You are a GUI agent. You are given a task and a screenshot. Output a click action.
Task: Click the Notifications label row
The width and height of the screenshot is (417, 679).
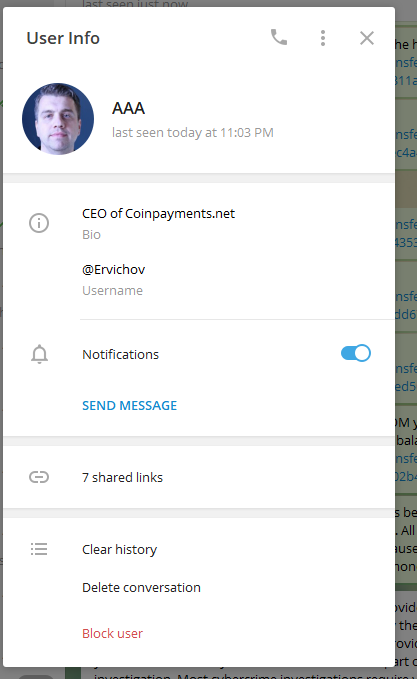pyautogui.click(x=198, y=354)
